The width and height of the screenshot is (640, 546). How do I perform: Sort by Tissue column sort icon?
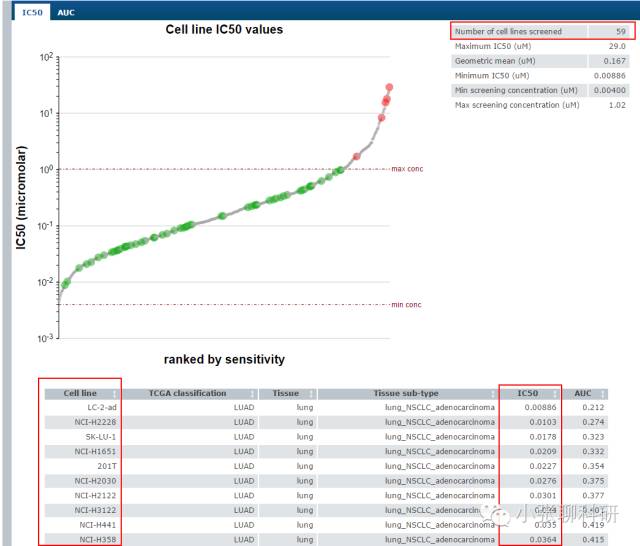click(311, 394)
